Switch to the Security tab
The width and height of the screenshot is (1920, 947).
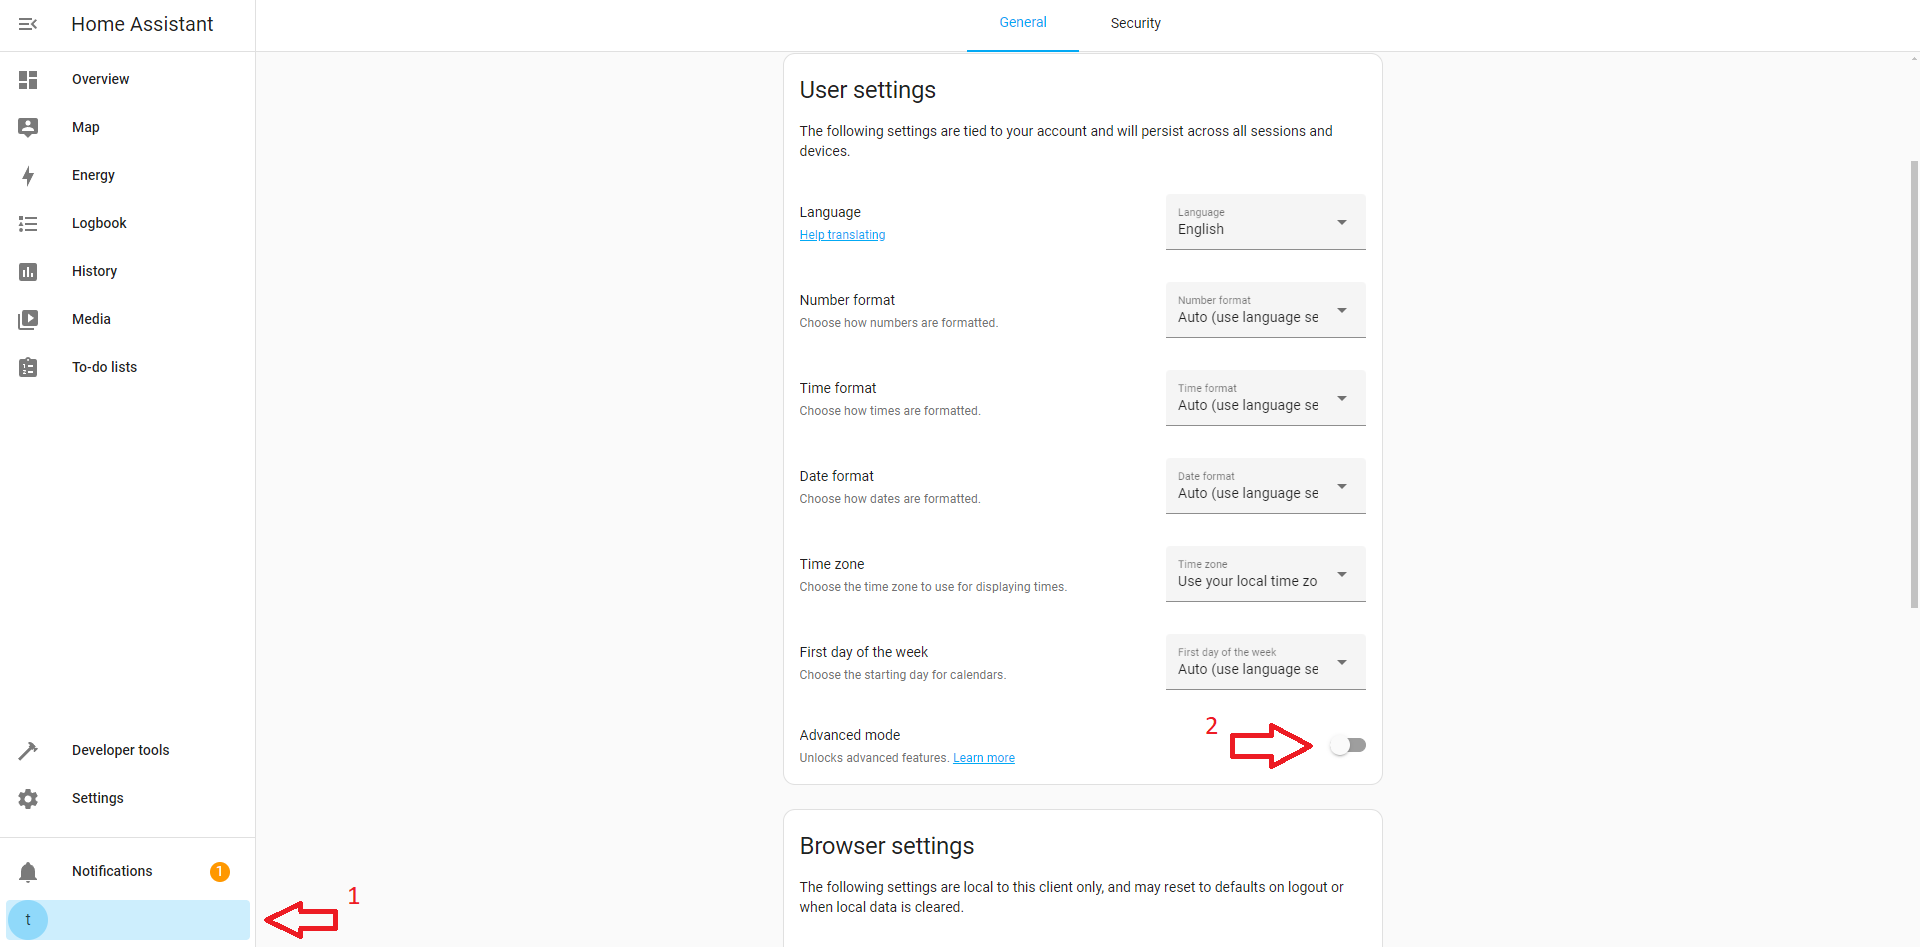tap(1135, 23)
